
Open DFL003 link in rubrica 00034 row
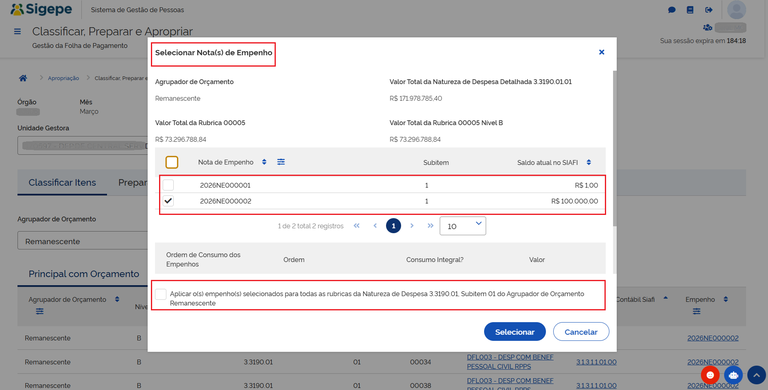(510, 362)
